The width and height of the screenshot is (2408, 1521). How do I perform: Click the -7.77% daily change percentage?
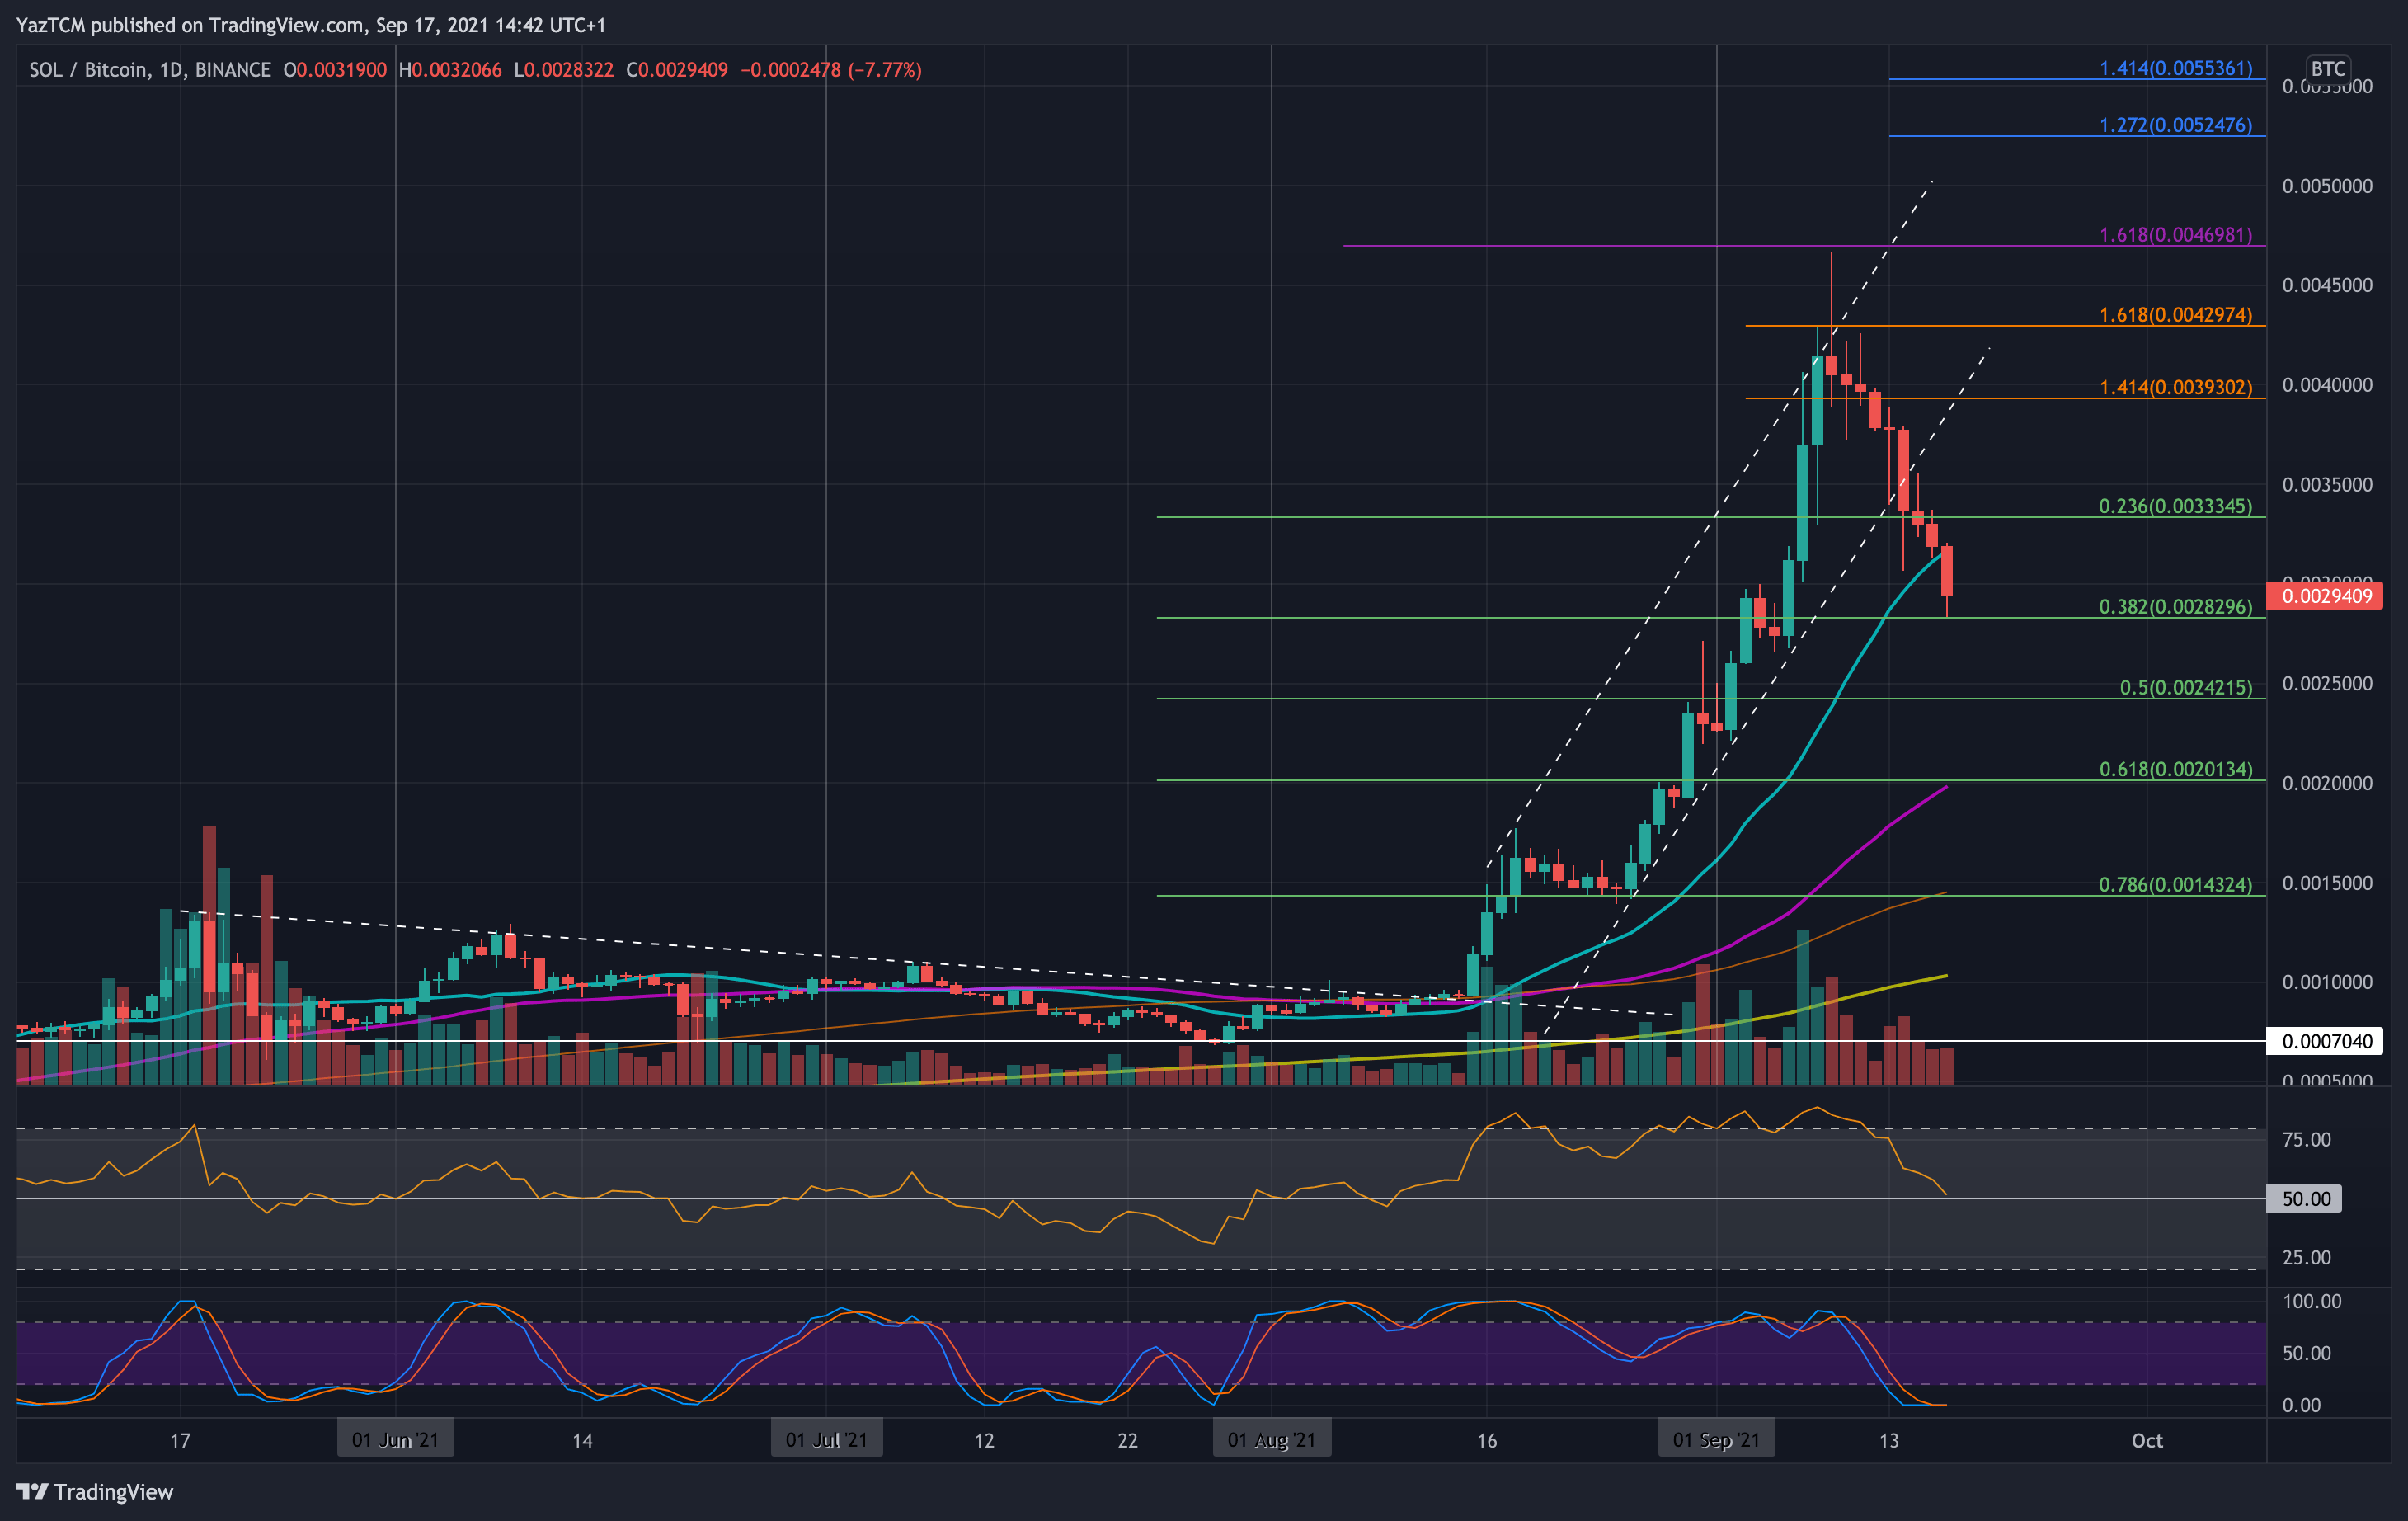(884, 70)
